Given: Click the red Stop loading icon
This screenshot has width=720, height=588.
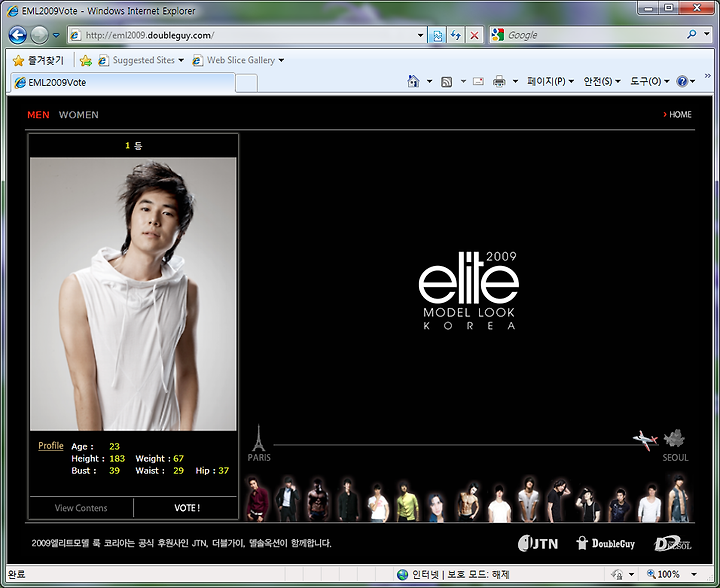Looking at the screenshot, I should click(474, 35).
